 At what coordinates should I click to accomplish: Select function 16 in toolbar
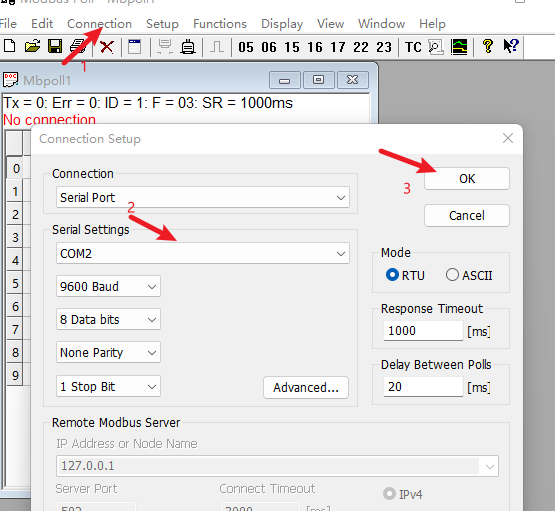315,47
